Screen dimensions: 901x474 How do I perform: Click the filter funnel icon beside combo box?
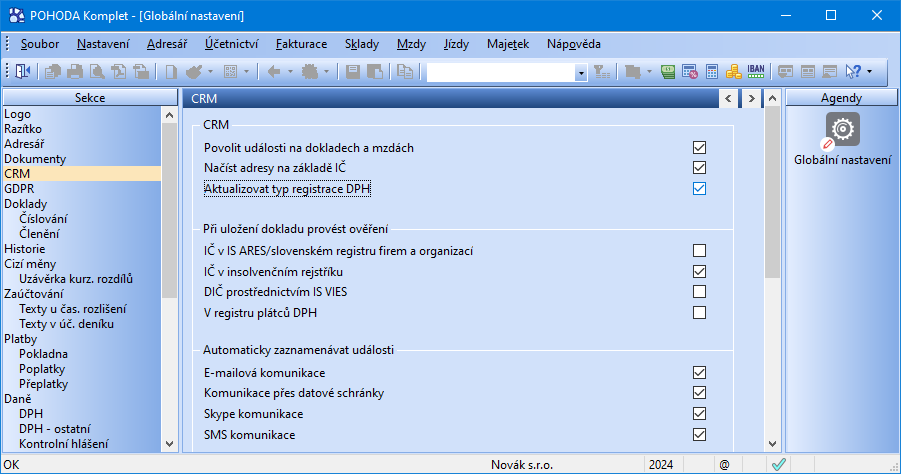coord(602,71)
